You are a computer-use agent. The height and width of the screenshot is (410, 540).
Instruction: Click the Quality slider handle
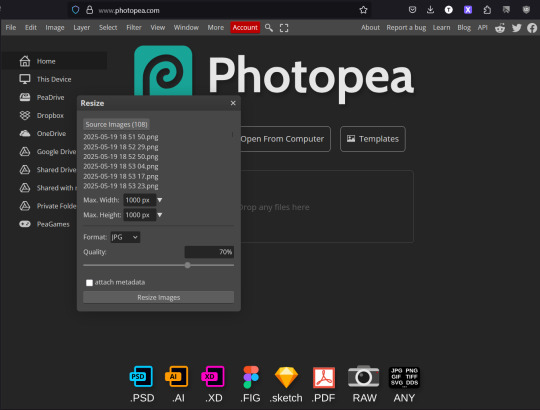[188, 265]
